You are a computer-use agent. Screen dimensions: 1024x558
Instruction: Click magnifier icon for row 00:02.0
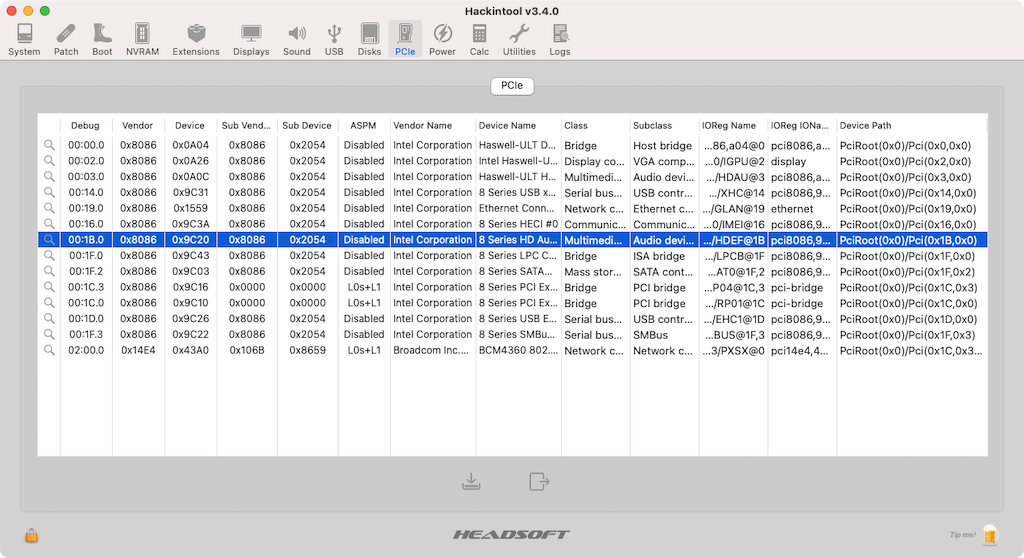click(x=49, y=161)
